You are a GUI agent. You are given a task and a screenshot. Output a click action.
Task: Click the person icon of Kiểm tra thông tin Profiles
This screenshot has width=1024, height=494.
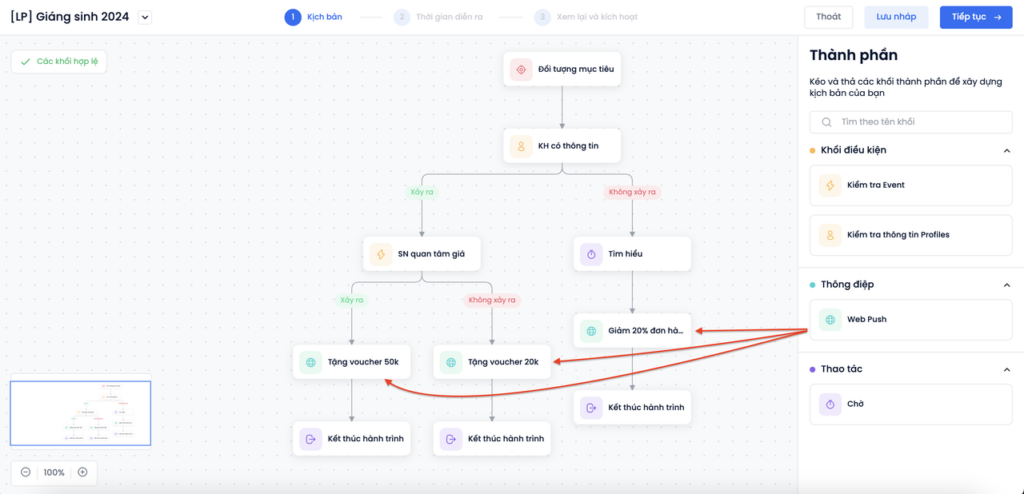[830, 235]
